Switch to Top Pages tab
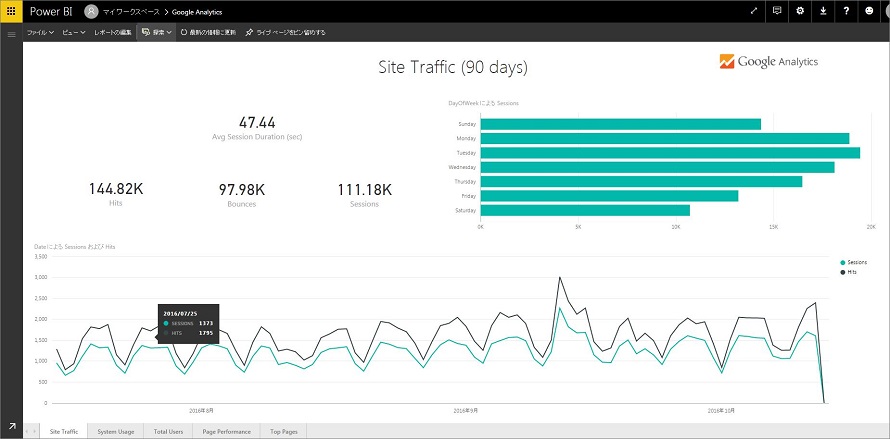This screenshot has height=439, width=890. [283, 432]
